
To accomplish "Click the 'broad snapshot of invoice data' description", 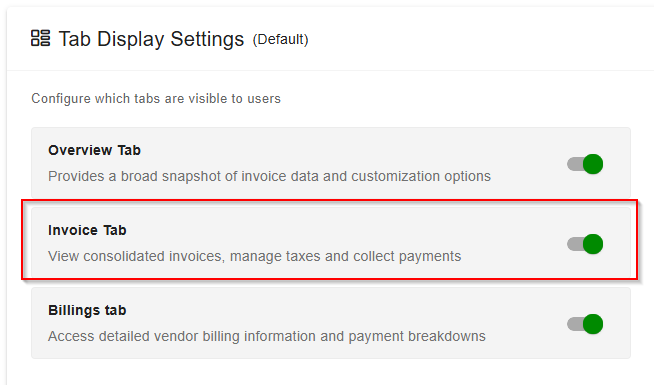I will 269,176.
